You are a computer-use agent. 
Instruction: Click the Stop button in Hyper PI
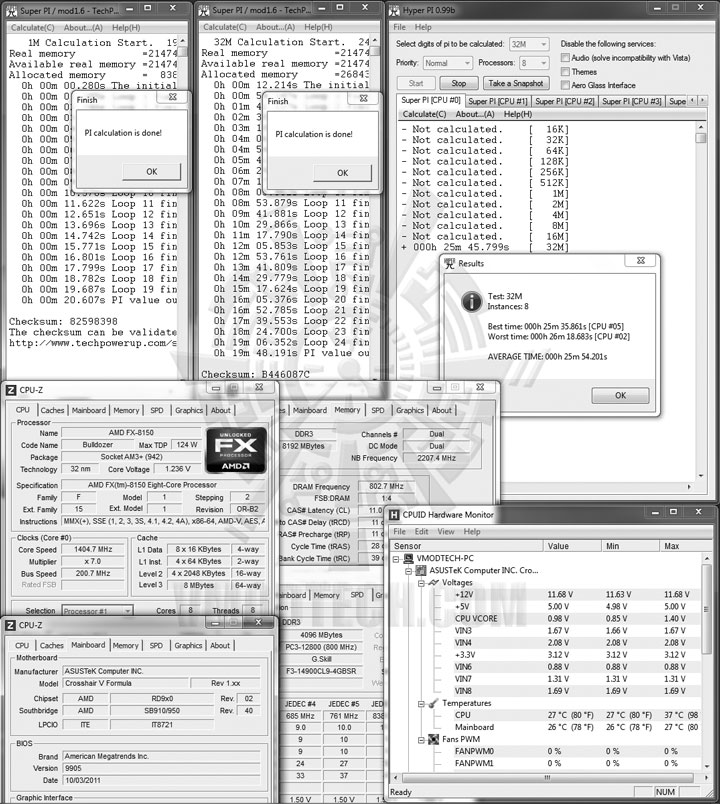click(459, 83)
